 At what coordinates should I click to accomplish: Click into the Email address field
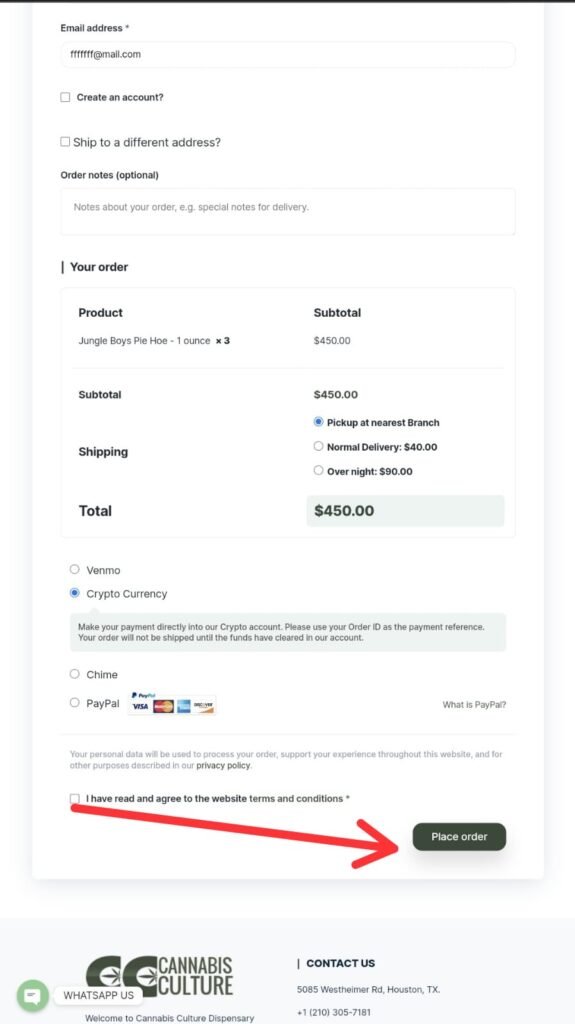(x=288, y=54)
